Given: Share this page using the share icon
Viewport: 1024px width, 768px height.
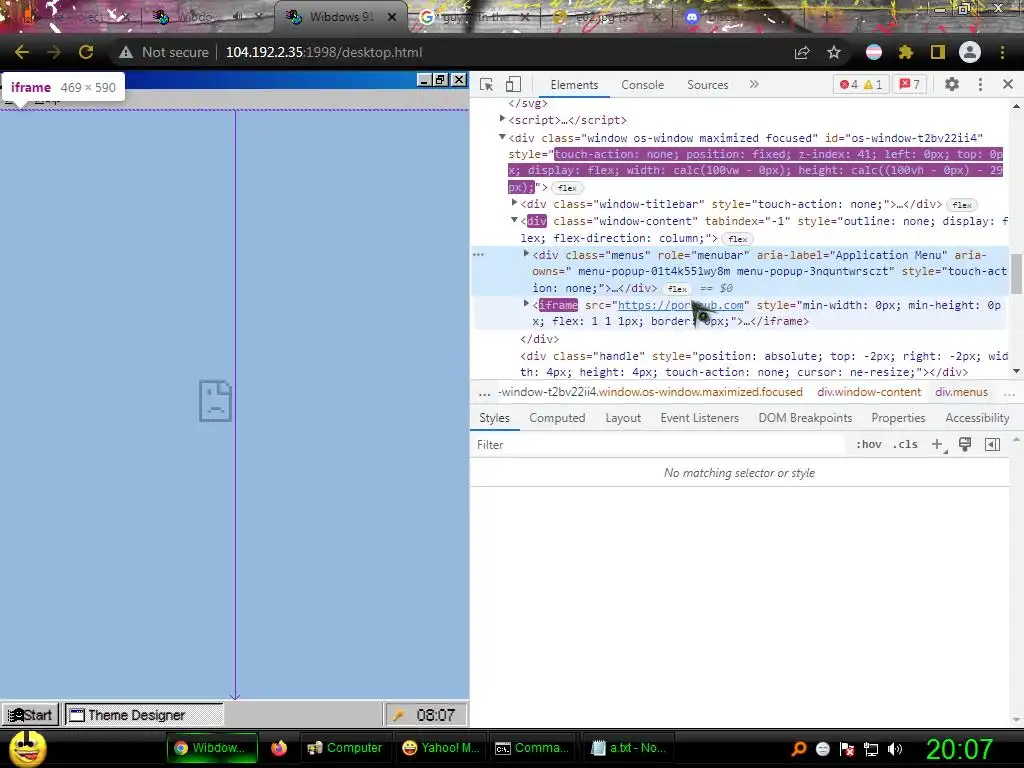Looking at the screenshot, I should [x=802, y=52].
